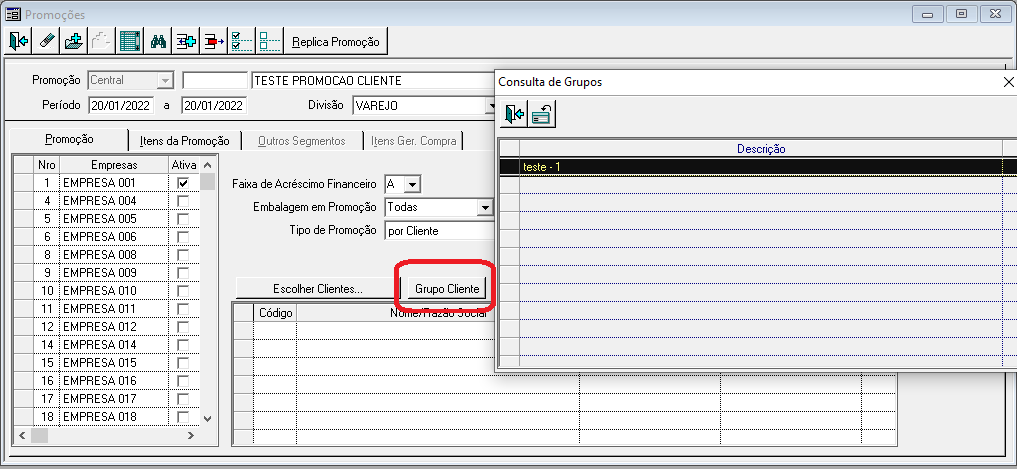Viewport: 1017px width, 469px height.
Task: Open the Tipo de Promoção combo box
Action: (x=439, y=231)
